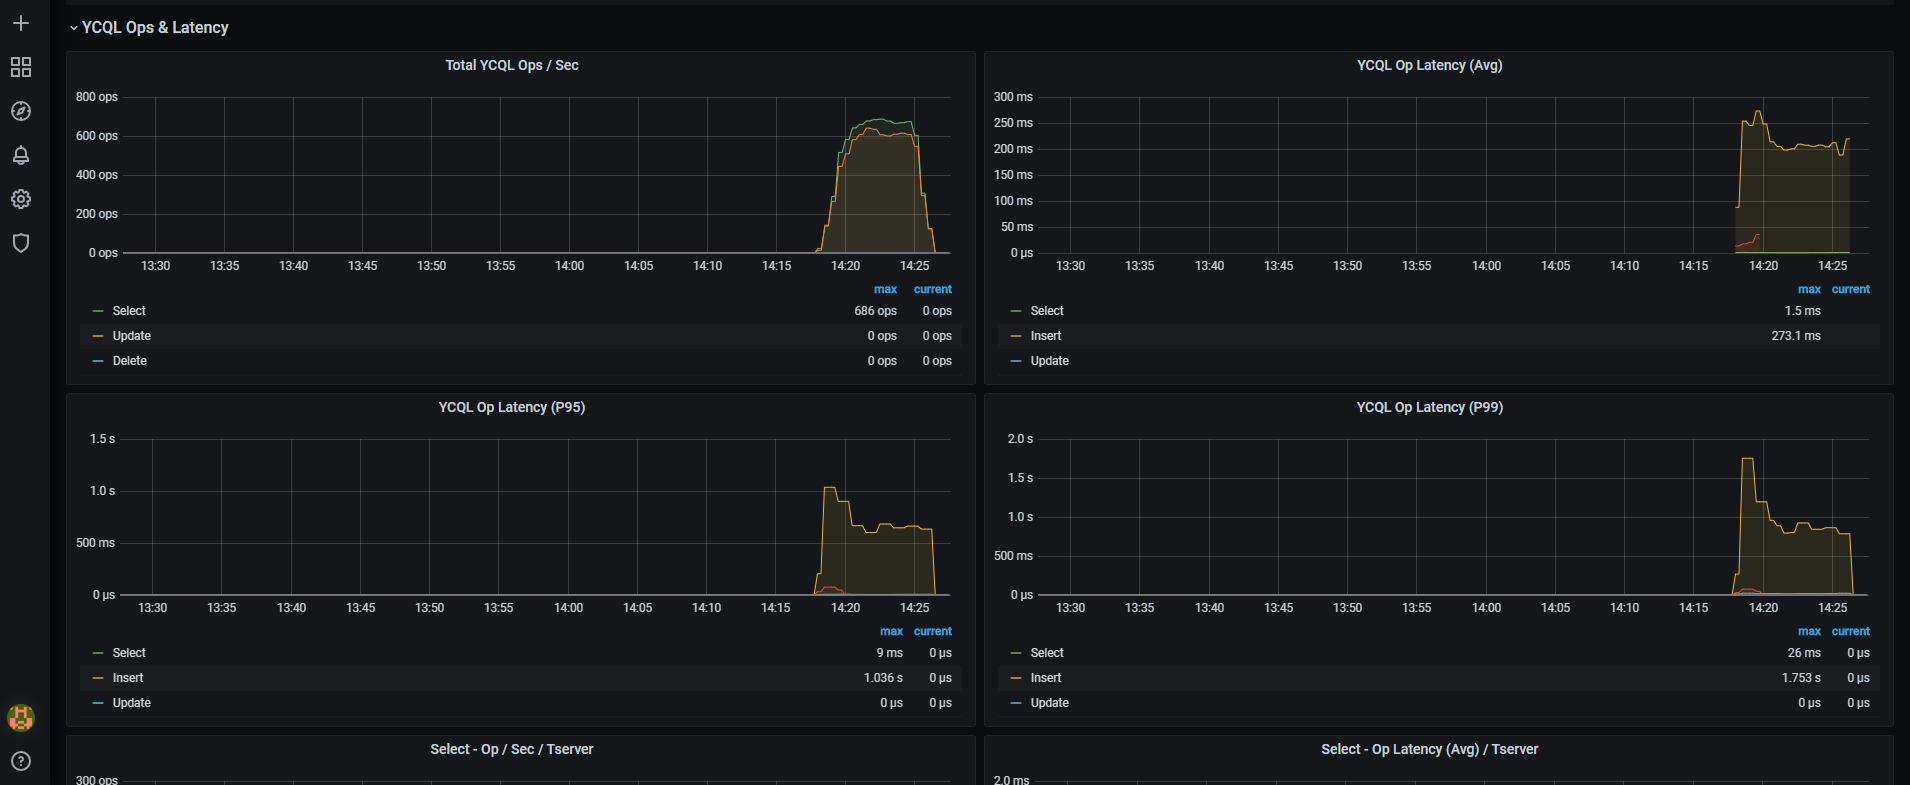Open the YCQL Op Latency (Avg) panel menu
1910x785 pixels.
point(1429,65)
